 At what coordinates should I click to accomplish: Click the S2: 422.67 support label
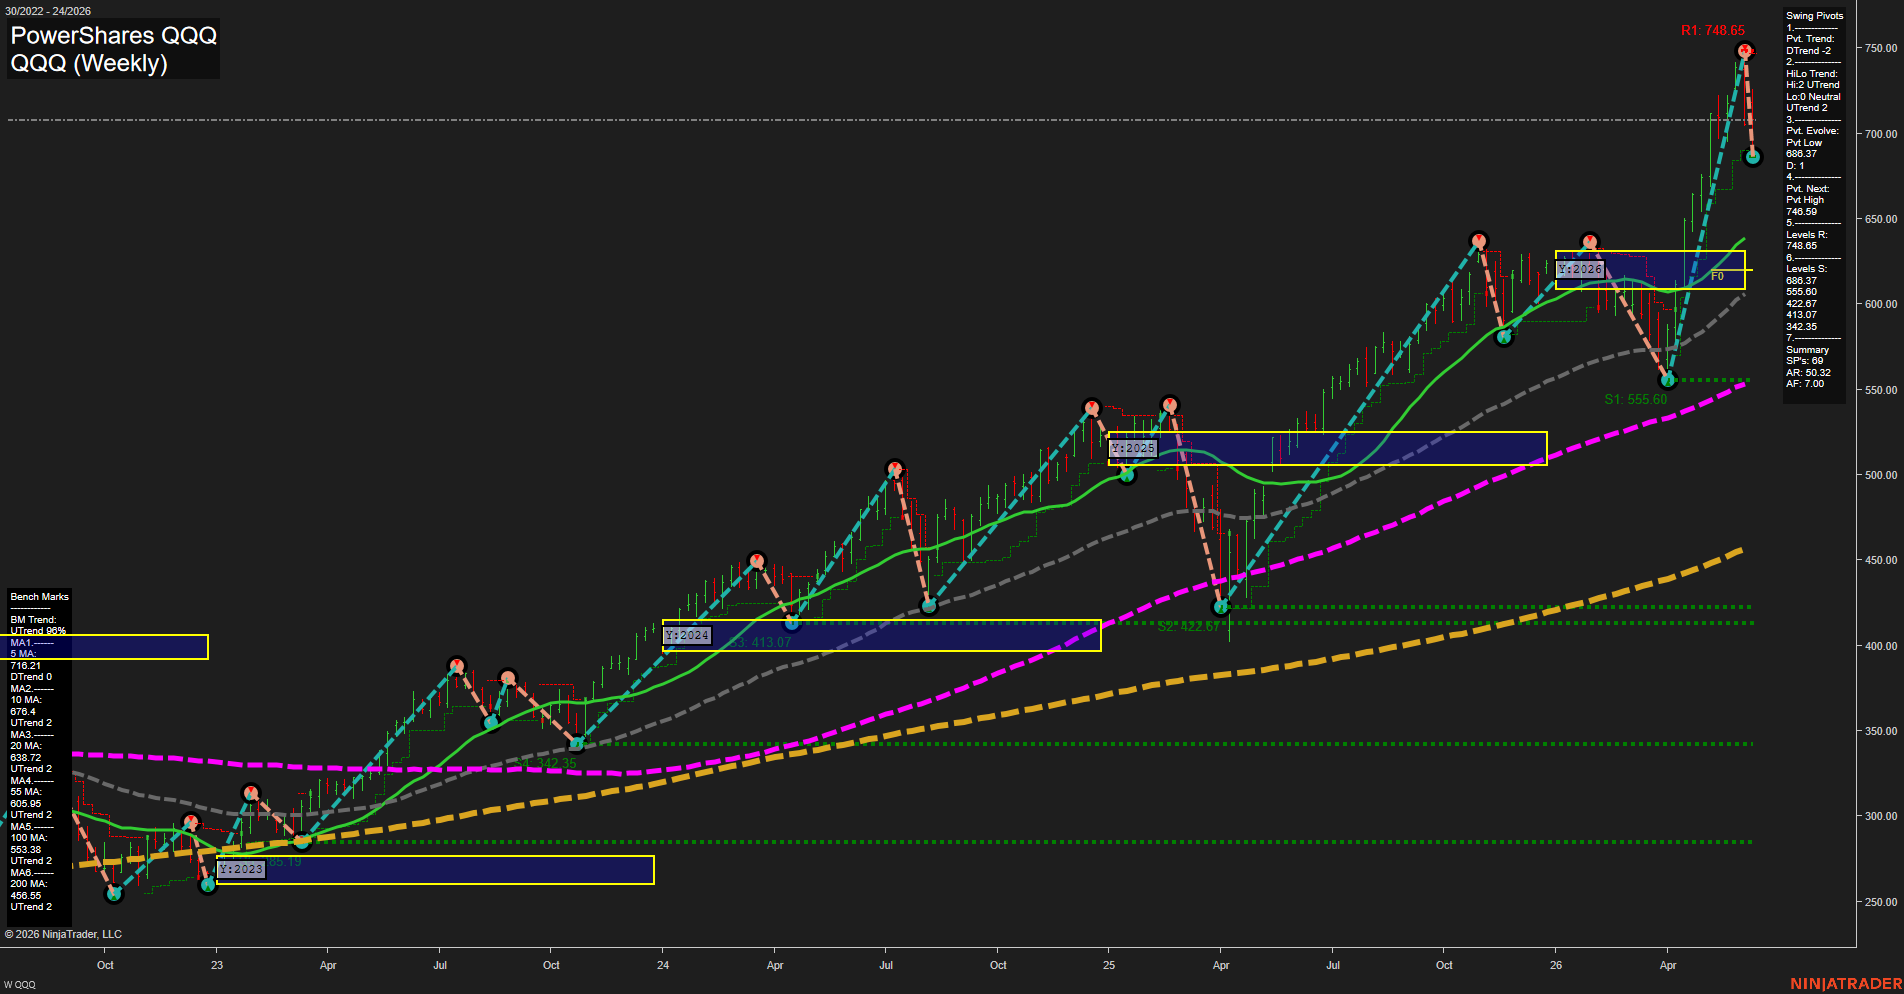(x=1188, y=627)
